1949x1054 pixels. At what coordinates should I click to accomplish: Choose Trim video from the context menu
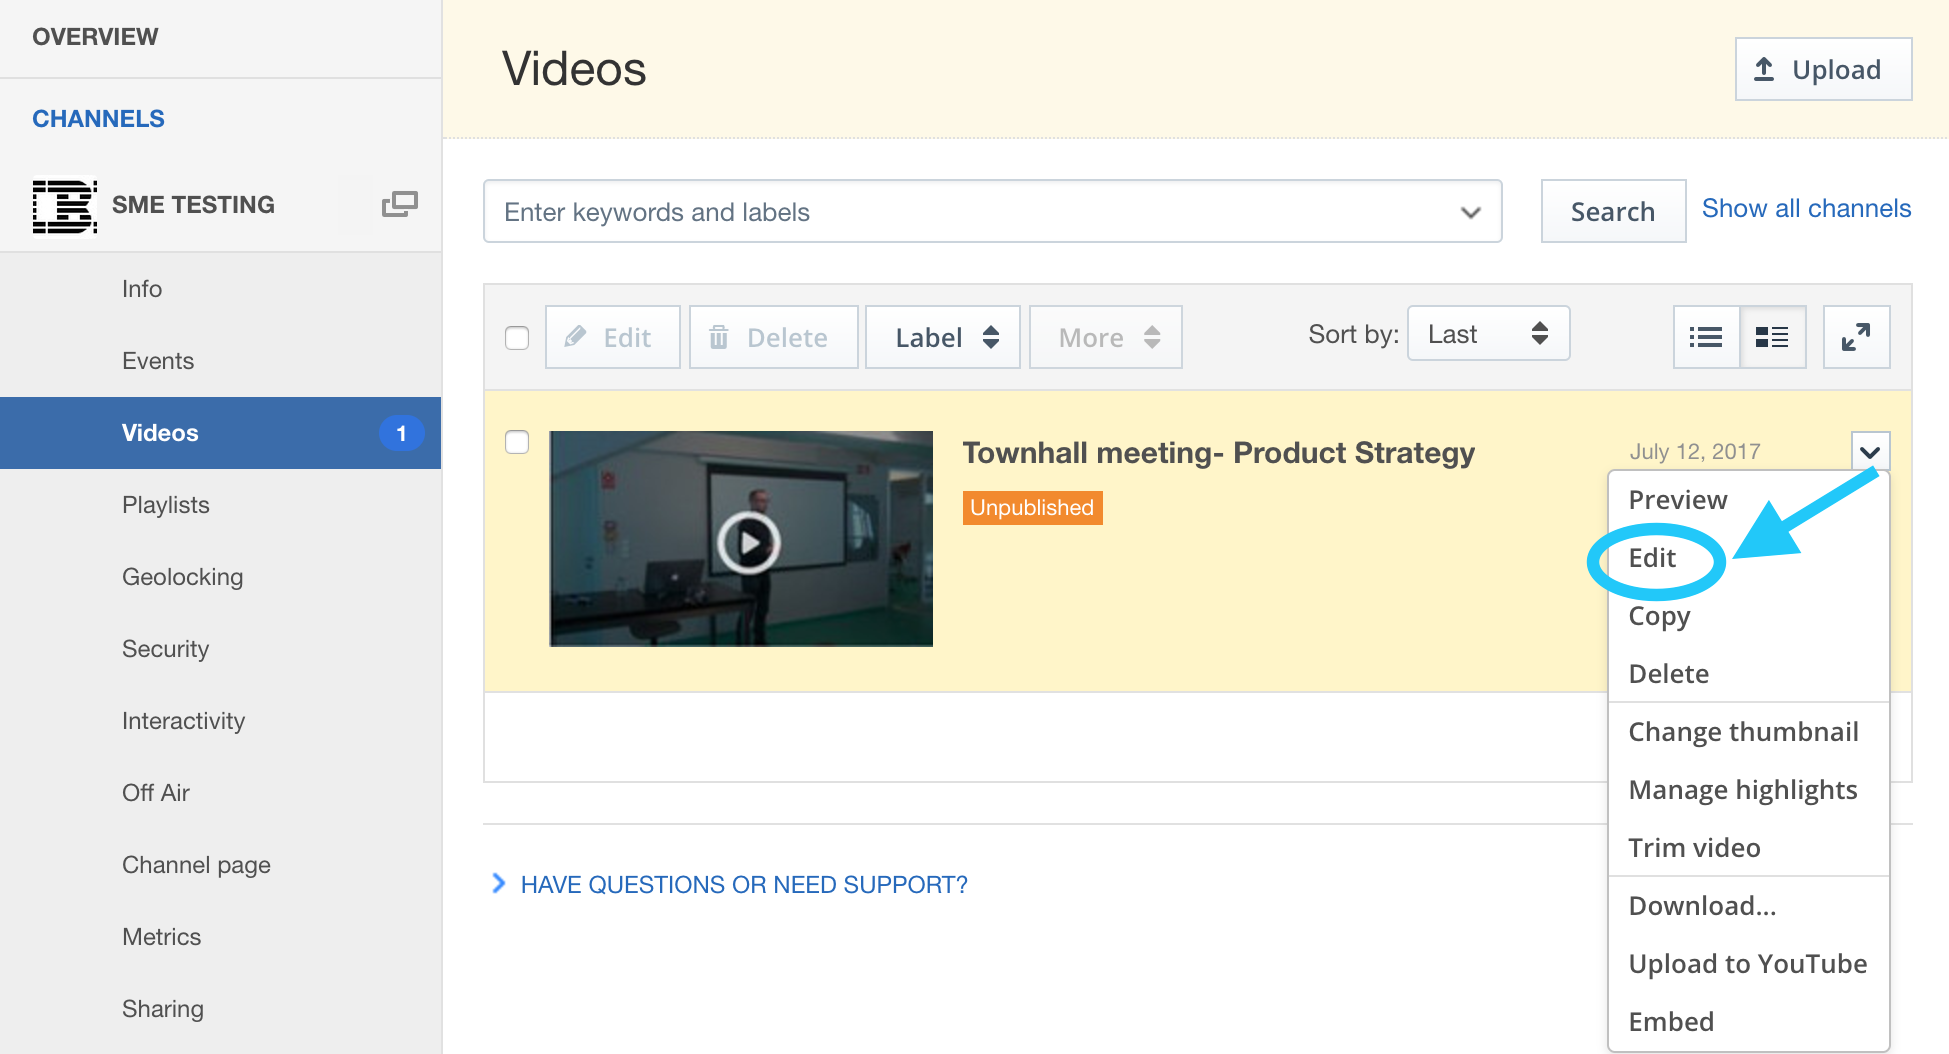coord(1694,847)
